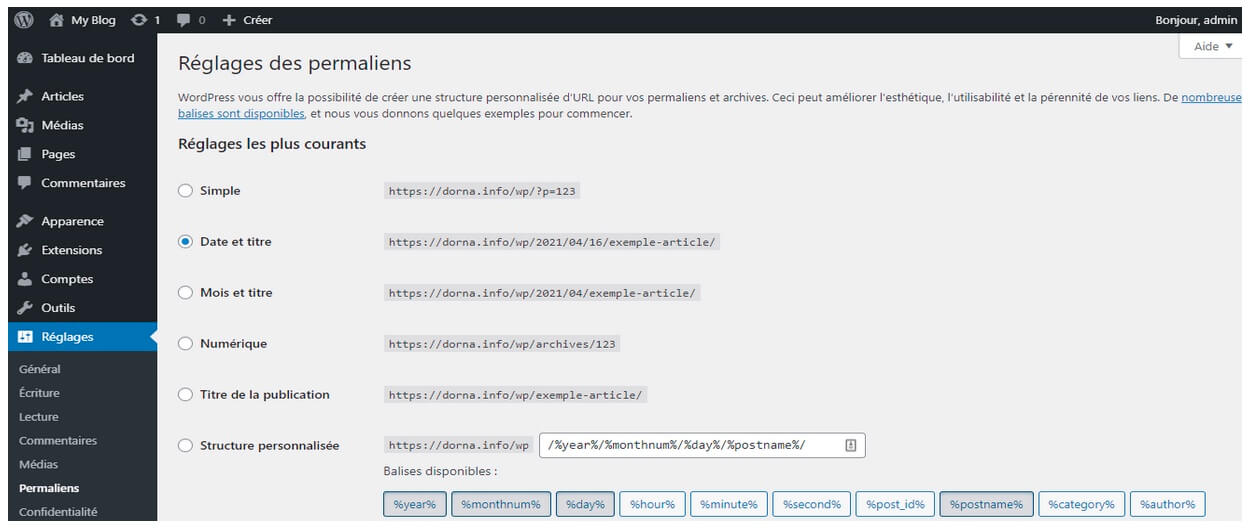The width and height of the screenshot is (1252, 532).
Task: Go to the Écriture settings page
Action: tap(39, 393)
